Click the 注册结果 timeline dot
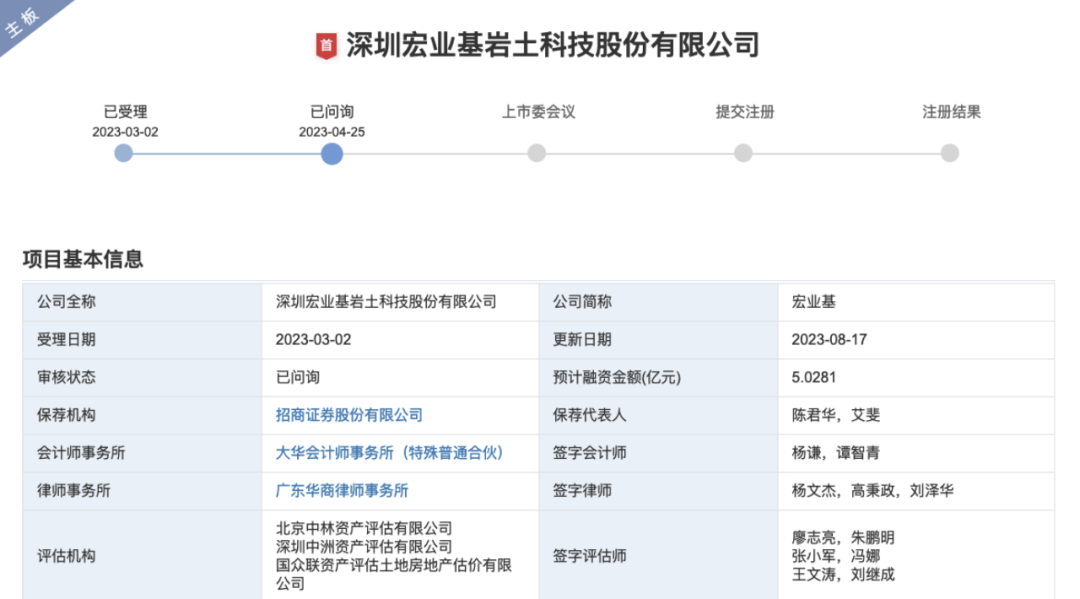Image resolution: width=1080 pixels, height=599 pixels. (x=950, y=153)
